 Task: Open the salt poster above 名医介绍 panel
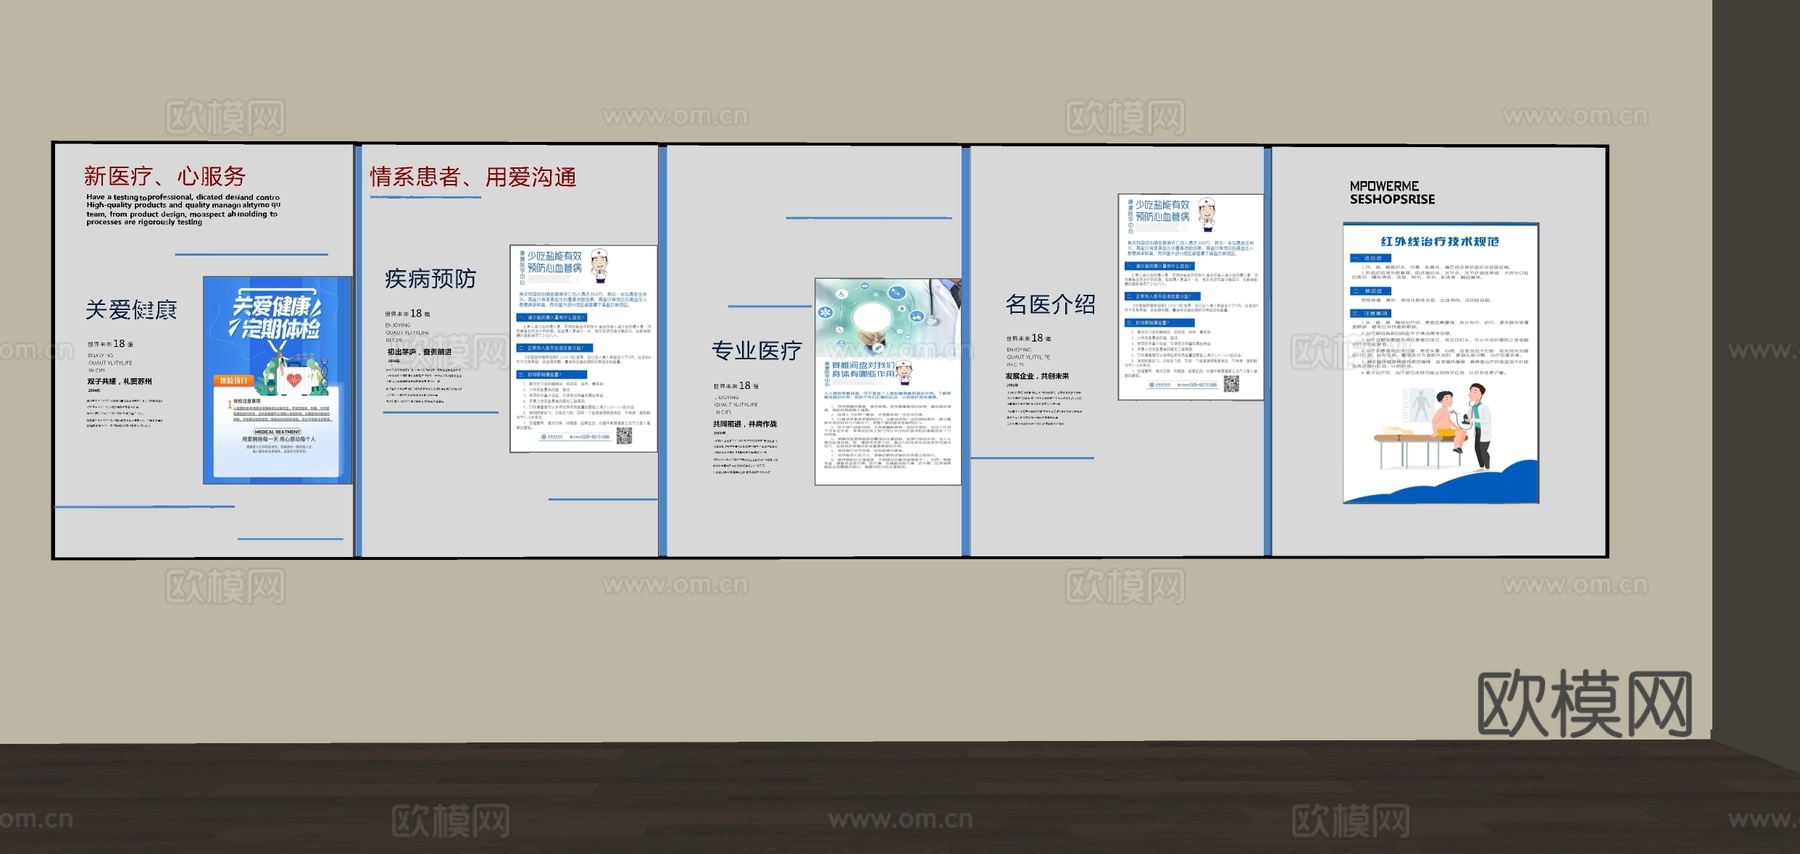pos(1190,297)
